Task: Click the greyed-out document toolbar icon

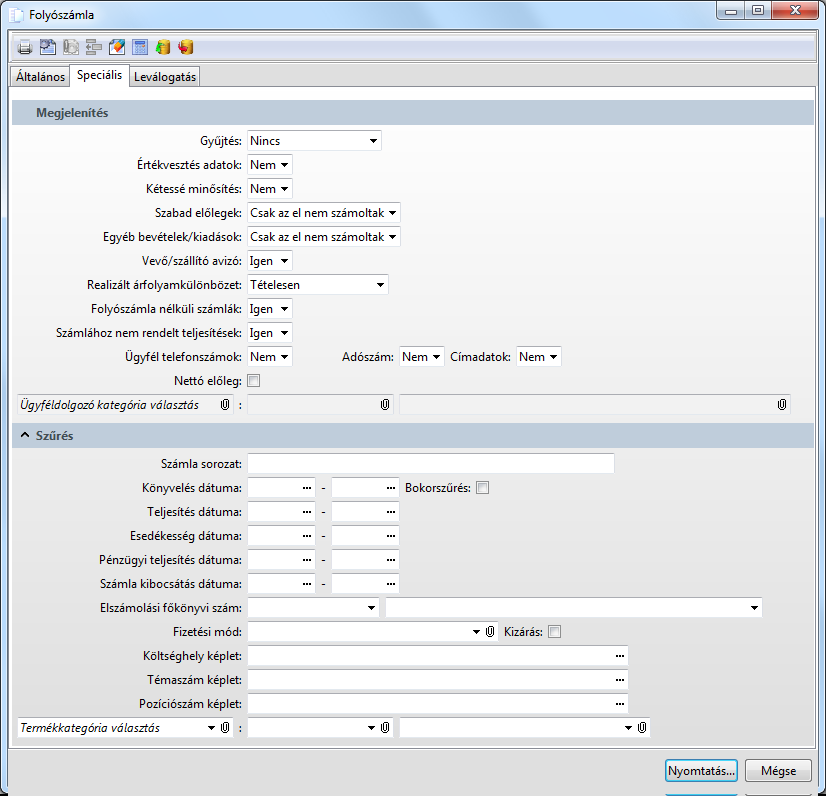Action: click(71, 47)
